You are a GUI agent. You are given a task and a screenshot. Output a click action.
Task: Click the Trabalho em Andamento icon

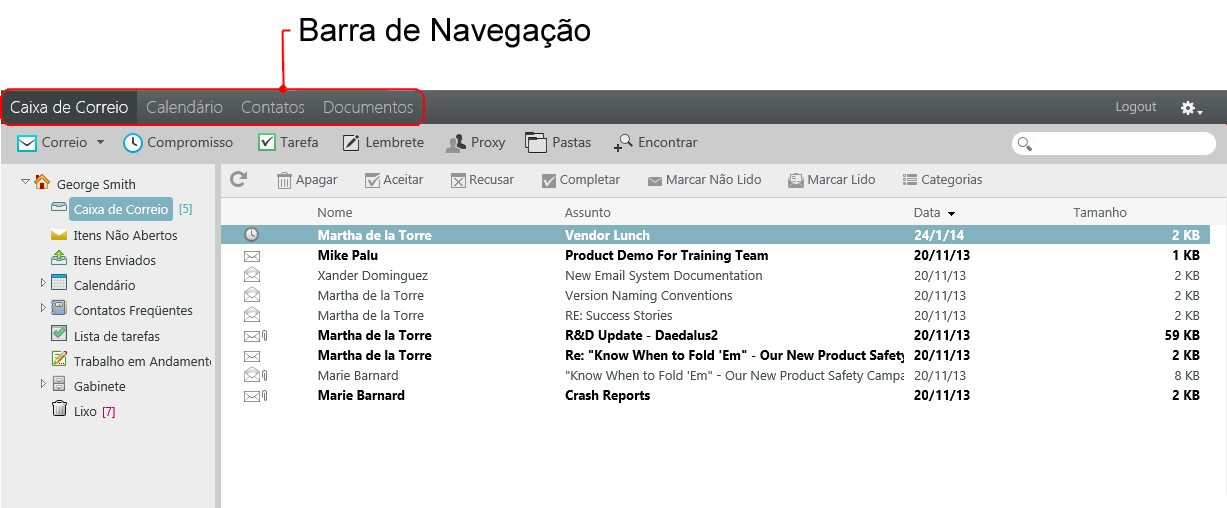[59, 359]
